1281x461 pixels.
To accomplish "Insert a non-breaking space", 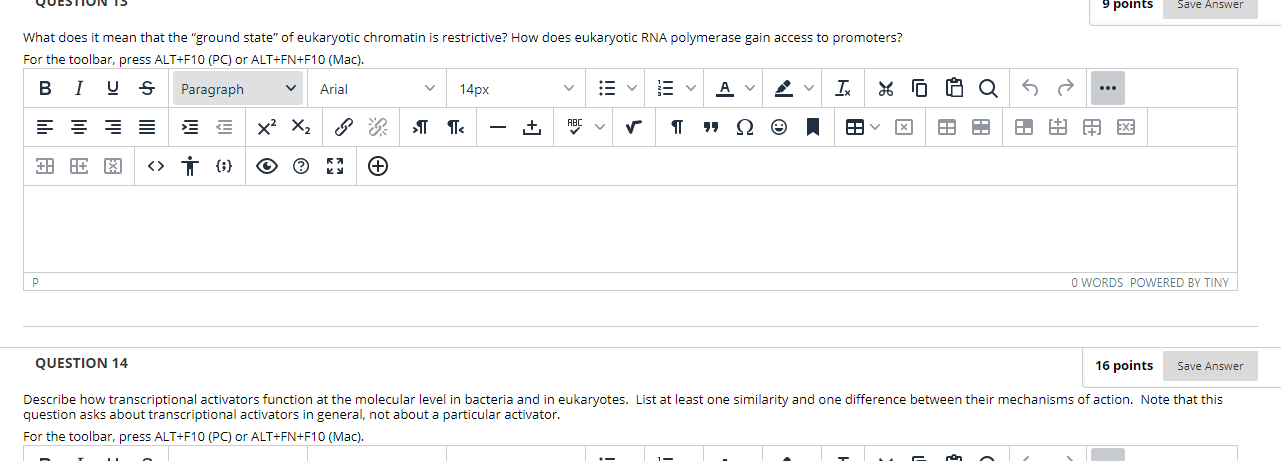I will (531, 127).
